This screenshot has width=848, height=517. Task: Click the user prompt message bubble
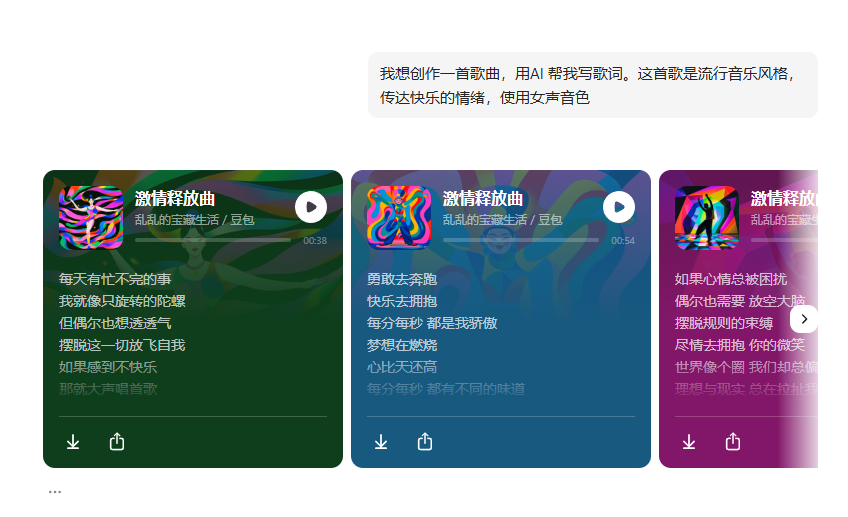593,85
